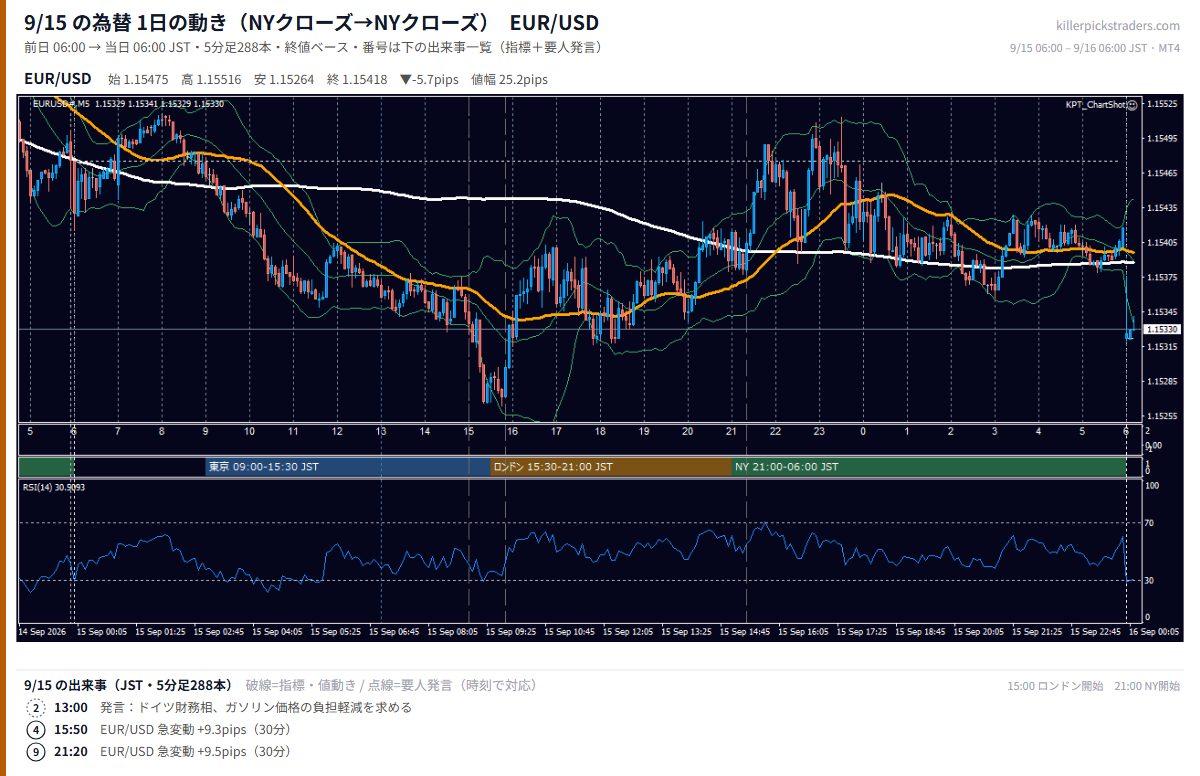Click the hour 18 label on the time axis
1200x776 pixels.
(x=600, y=431)
